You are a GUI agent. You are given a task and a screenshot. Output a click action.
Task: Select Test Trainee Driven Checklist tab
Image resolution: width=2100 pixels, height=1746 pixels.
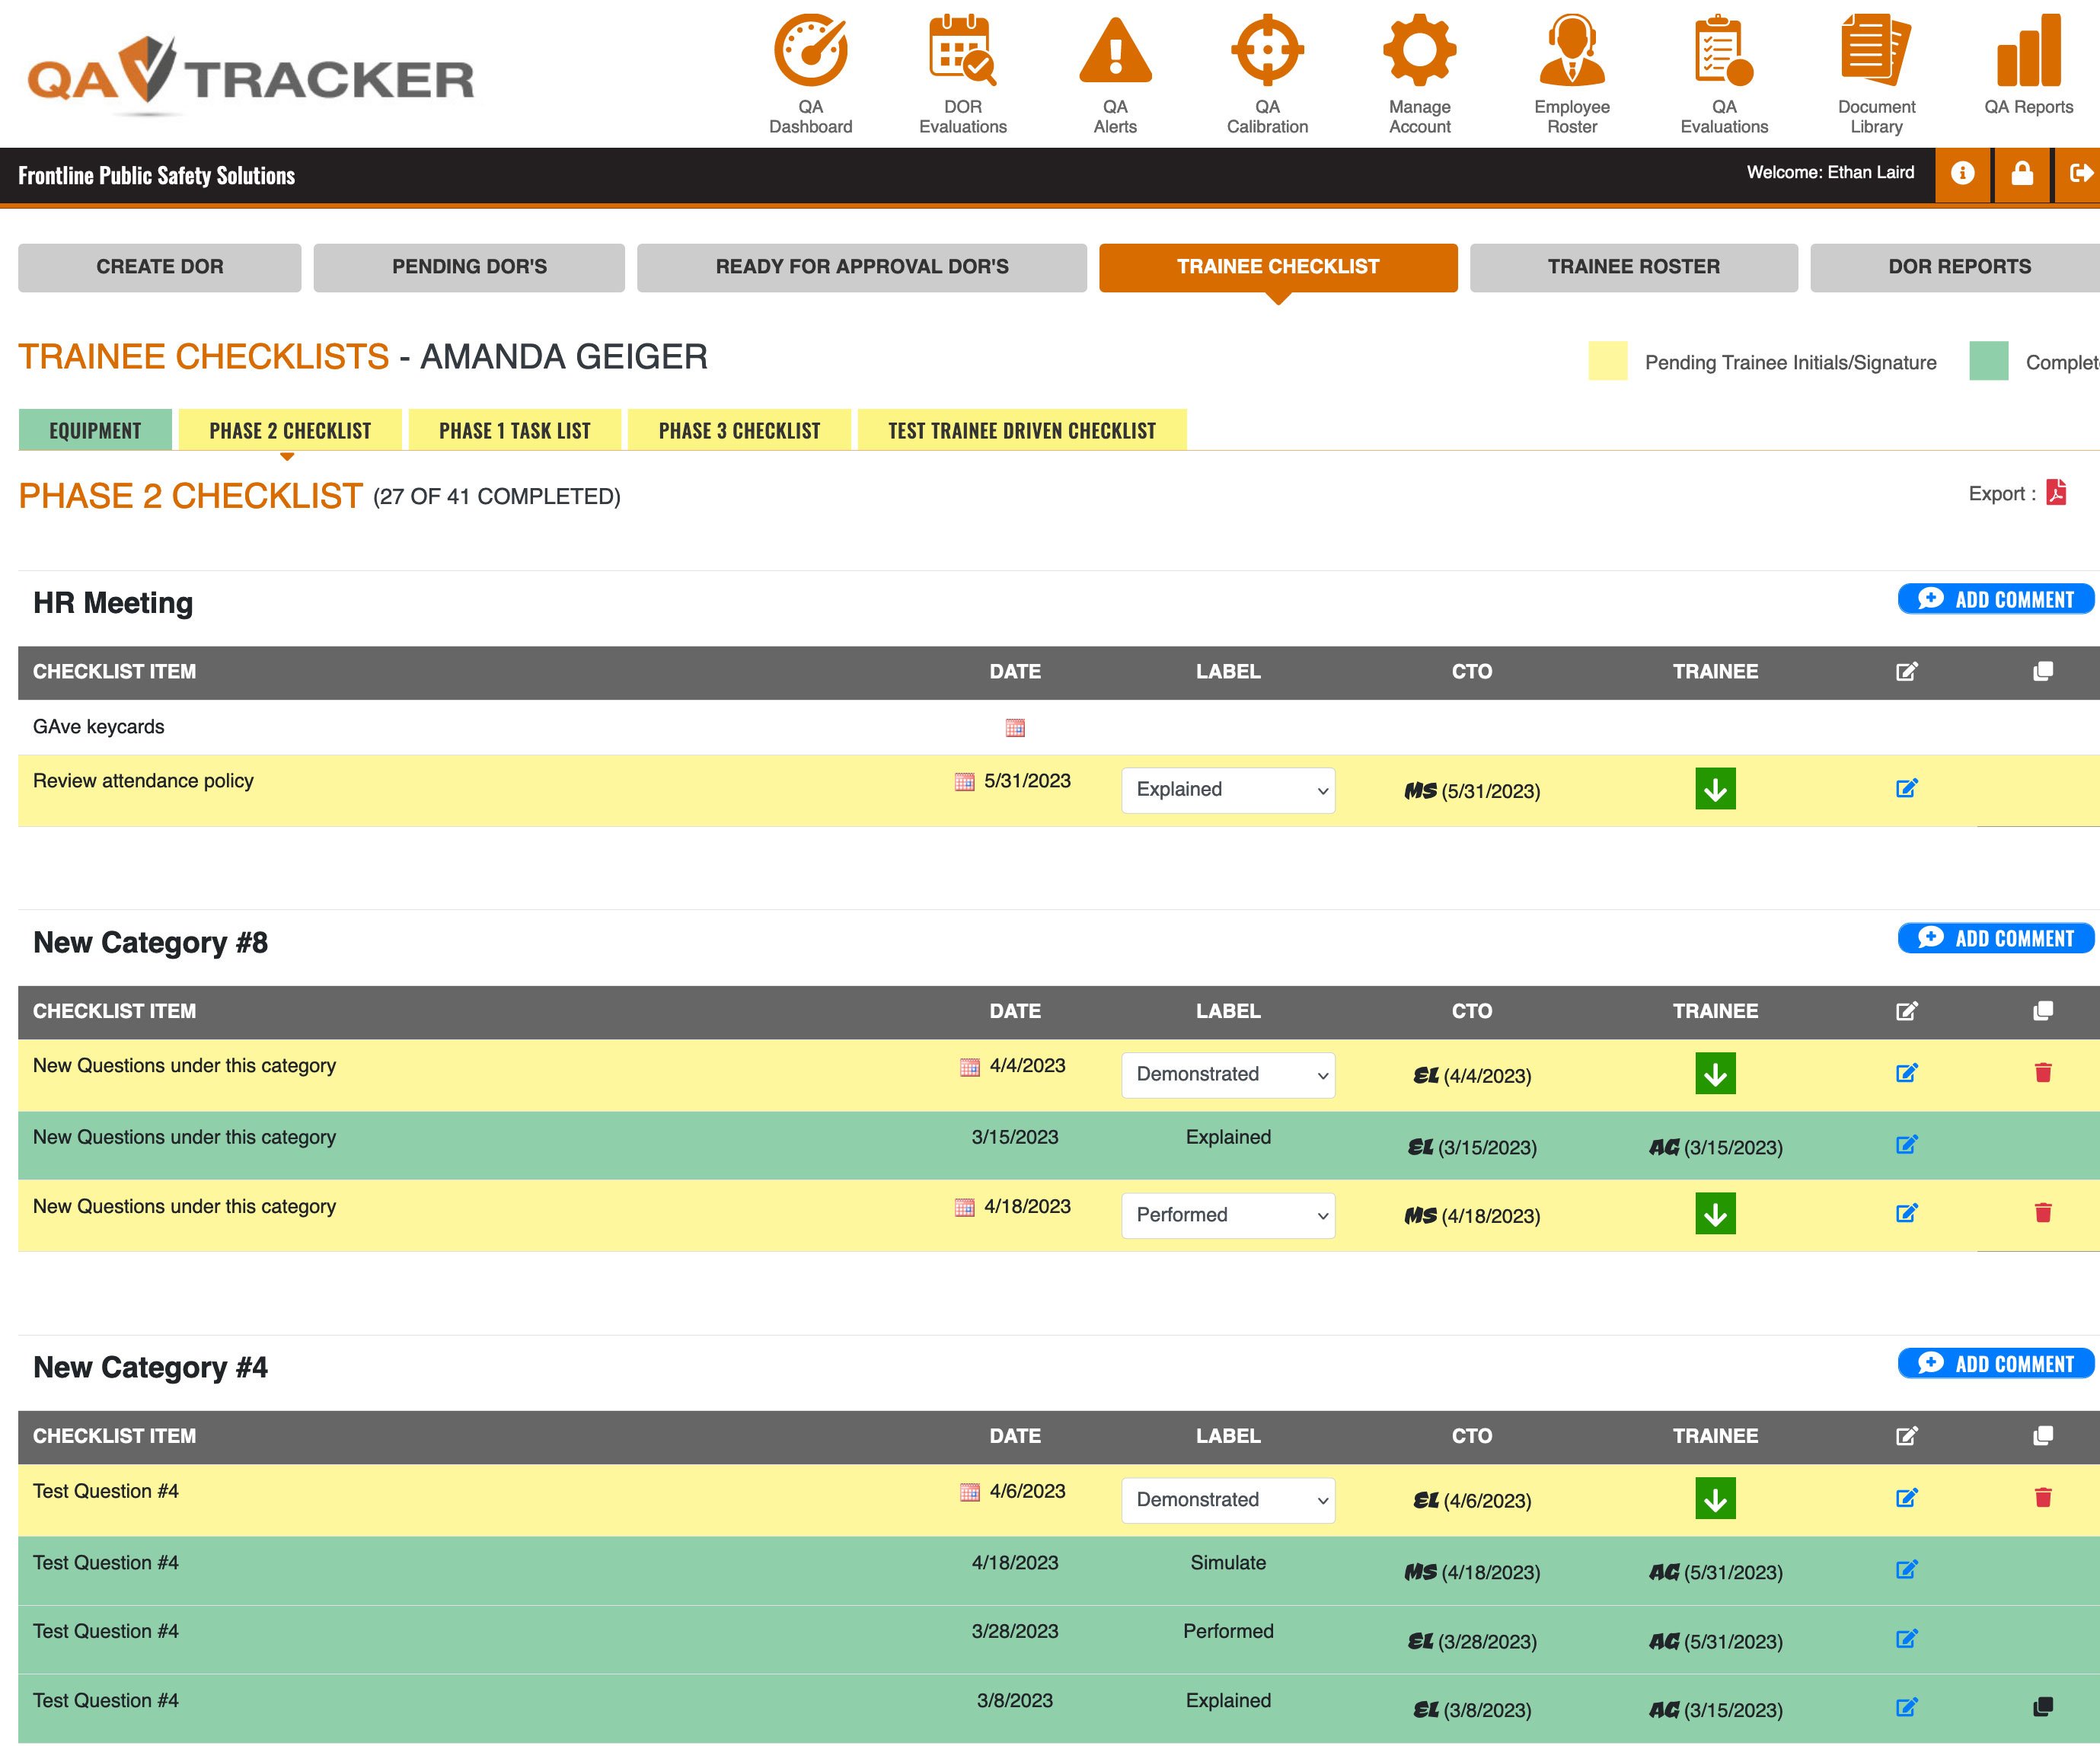click(x=1022, y=430)
